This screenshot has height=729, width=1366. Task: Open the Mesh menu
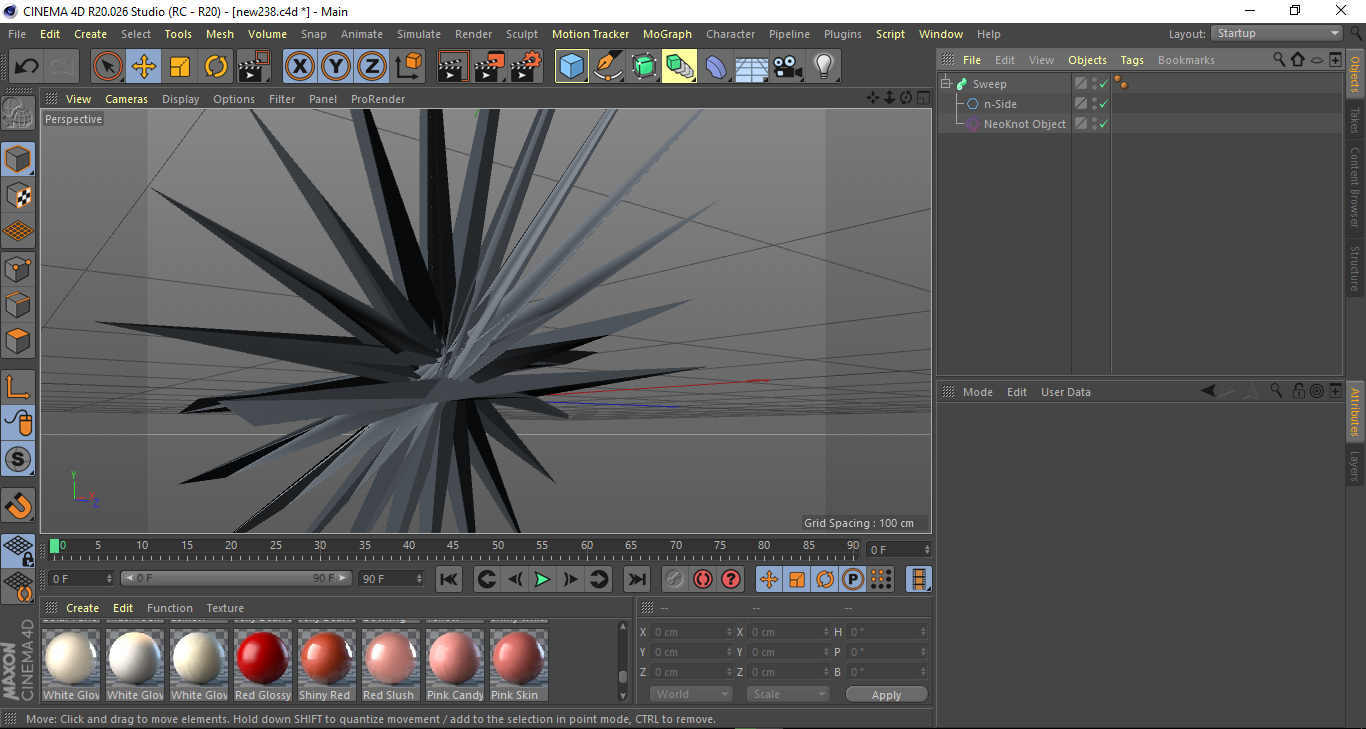pos(220,34)
